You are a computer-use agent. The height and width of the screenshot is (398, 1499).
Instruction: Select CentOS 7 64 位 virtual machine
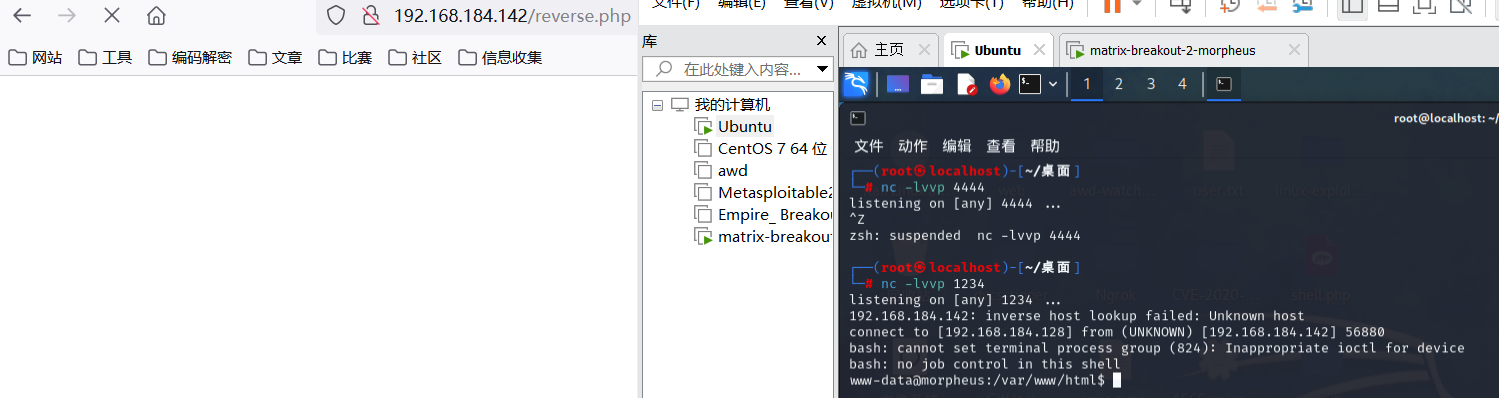pyautogui.click(x=772, y=148)
